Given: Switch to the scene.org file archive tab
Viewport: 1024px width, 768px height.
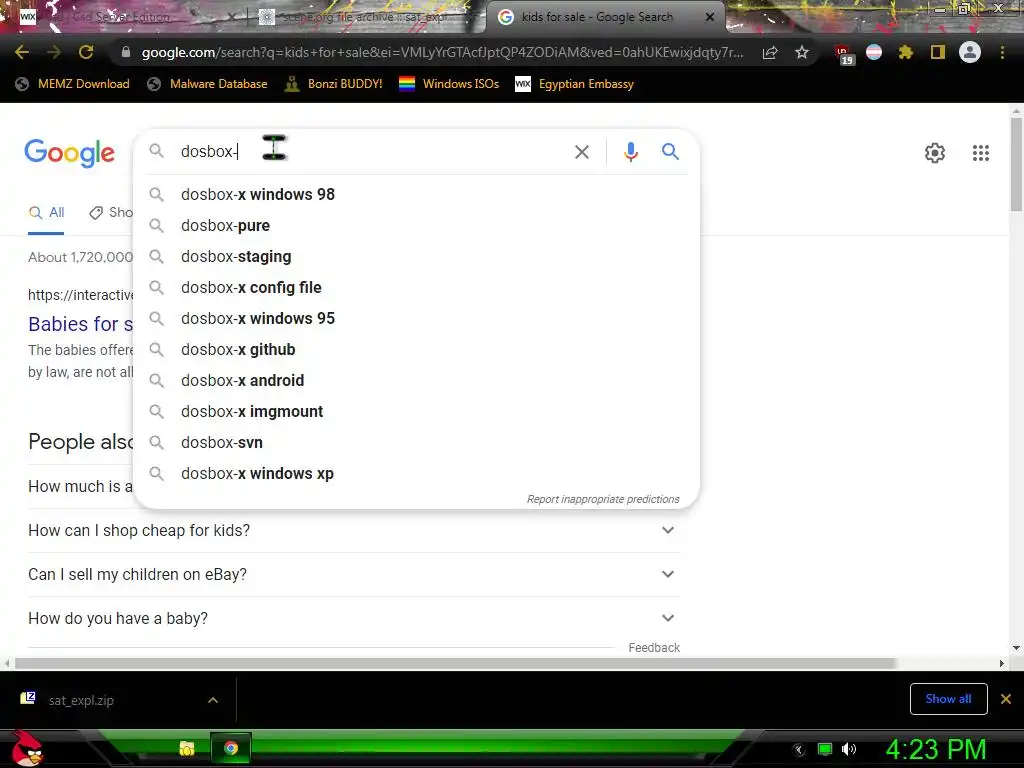Looking at the screenshot, I should tap(362, 17).
